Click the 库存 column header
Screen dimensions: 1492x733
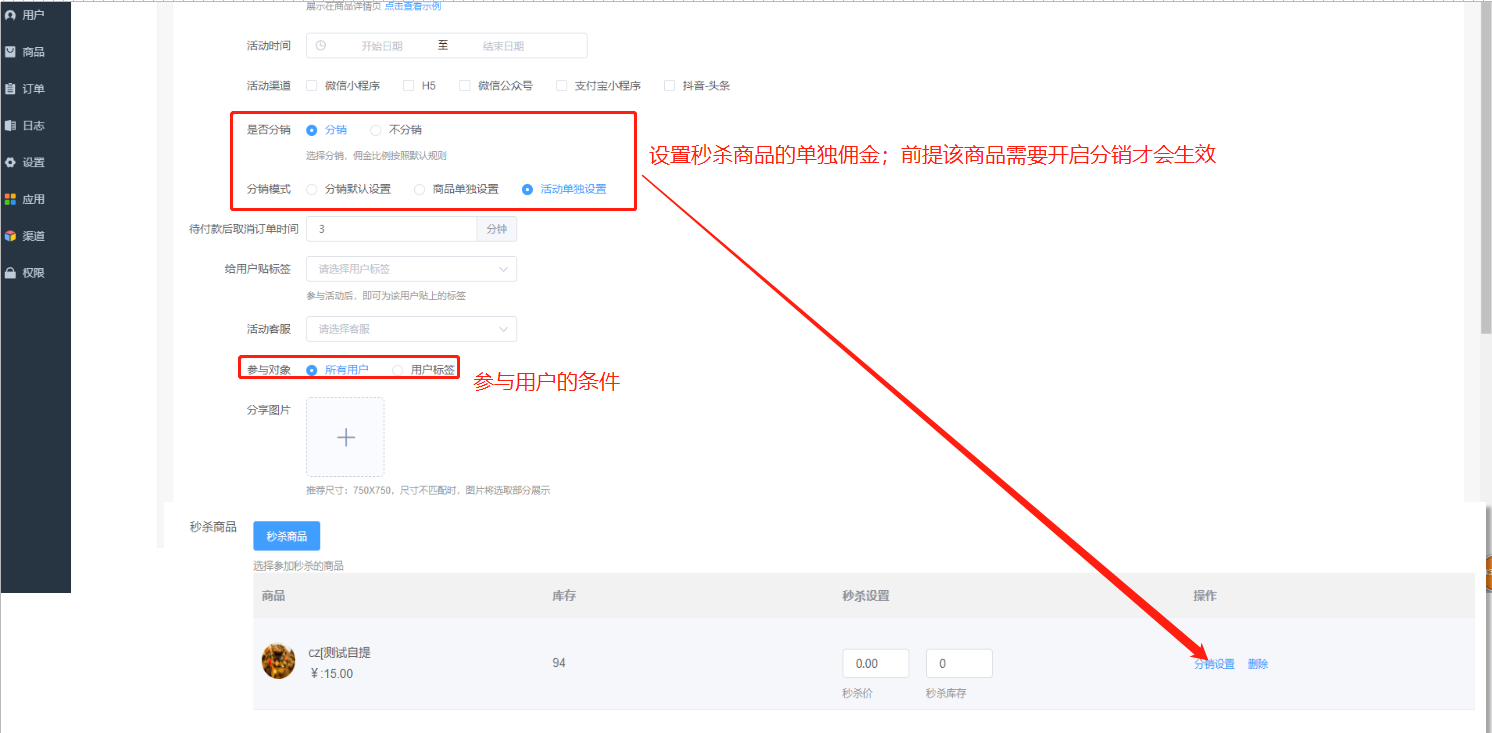(x=564, y=596)
